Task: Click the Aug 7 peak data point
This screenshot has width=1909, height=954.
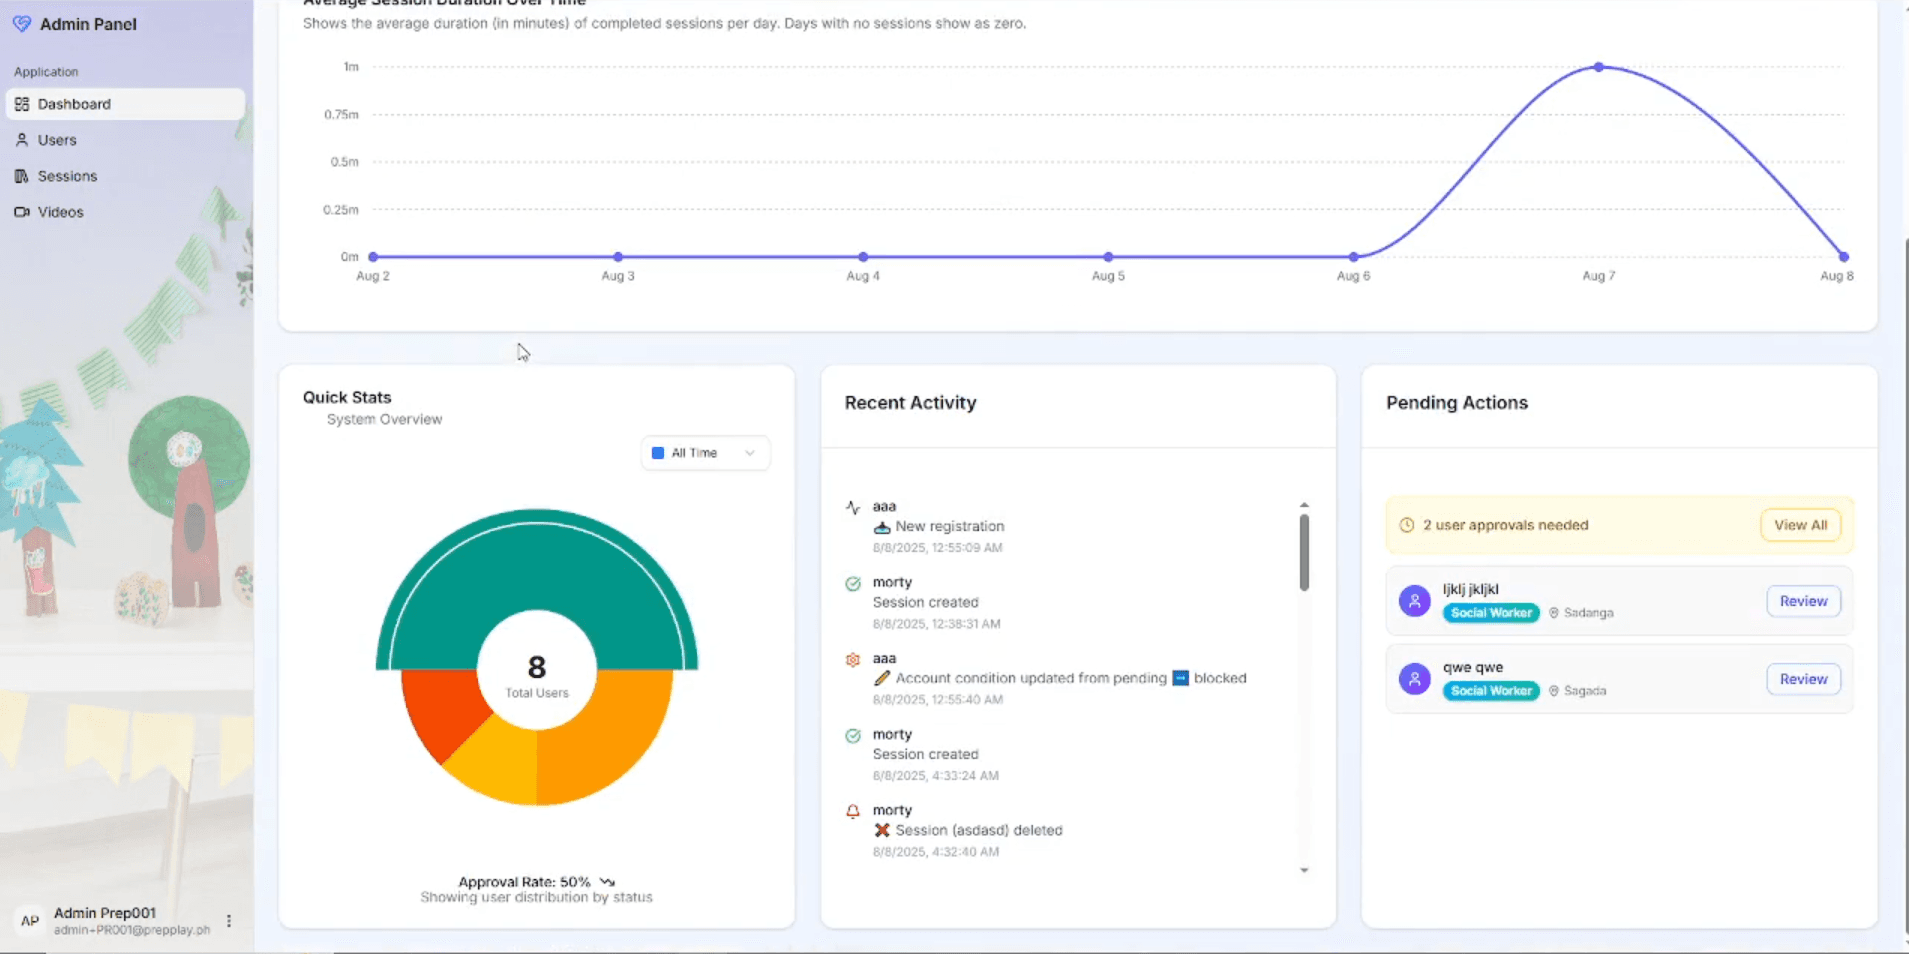Action: click(1599, 67)
